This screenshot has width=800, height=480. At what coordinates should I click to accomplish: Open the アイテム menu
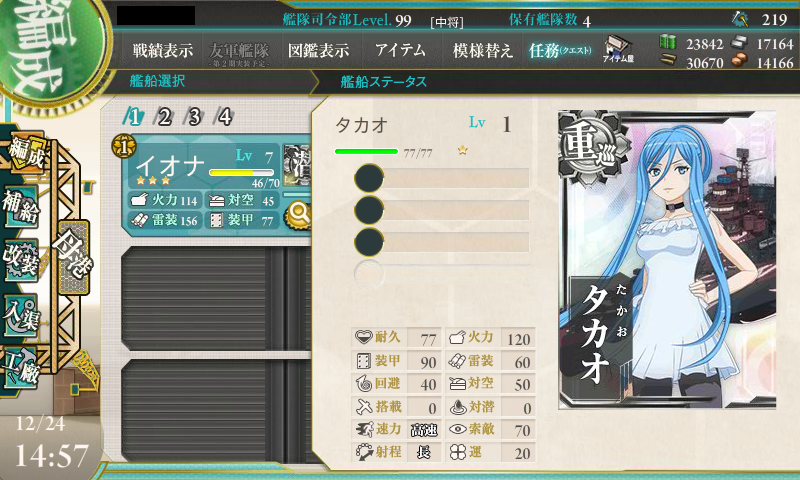[x=400, y=50]
